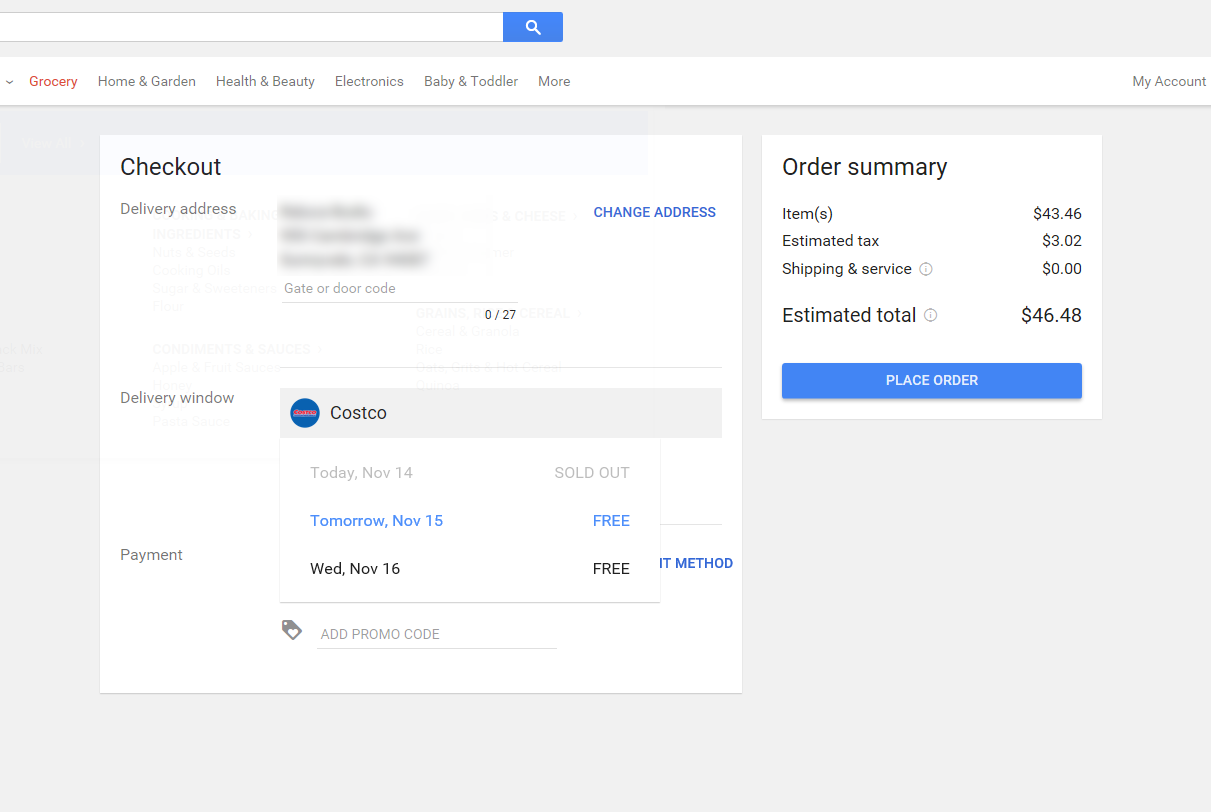Open the More categories menu
This screenshot has height=812, width=1211.
coord(554,82)
